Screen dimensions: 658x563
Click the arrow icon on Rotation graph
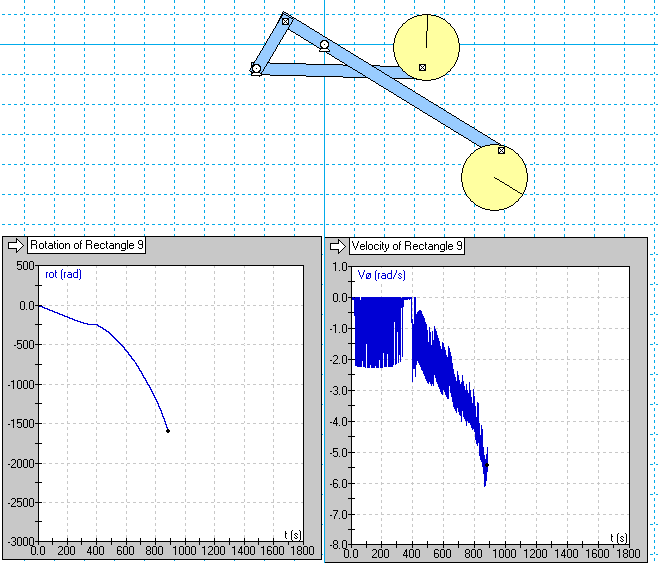coord(16,245)
